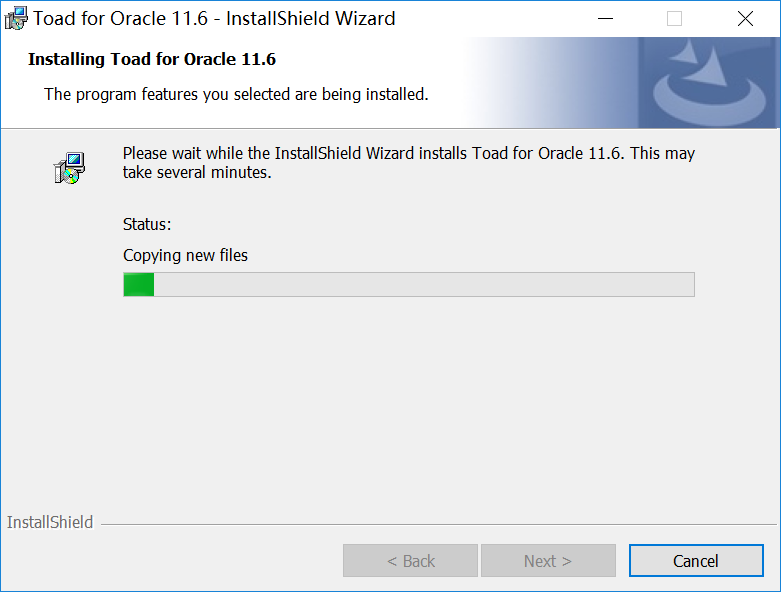Minimize the InstallShield Wizard window

[604, 19]
